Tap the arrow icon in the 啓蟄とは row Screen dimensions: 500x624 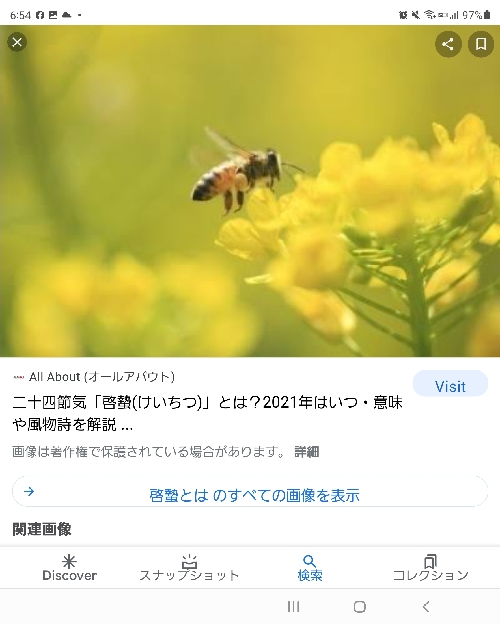[29, 491]
